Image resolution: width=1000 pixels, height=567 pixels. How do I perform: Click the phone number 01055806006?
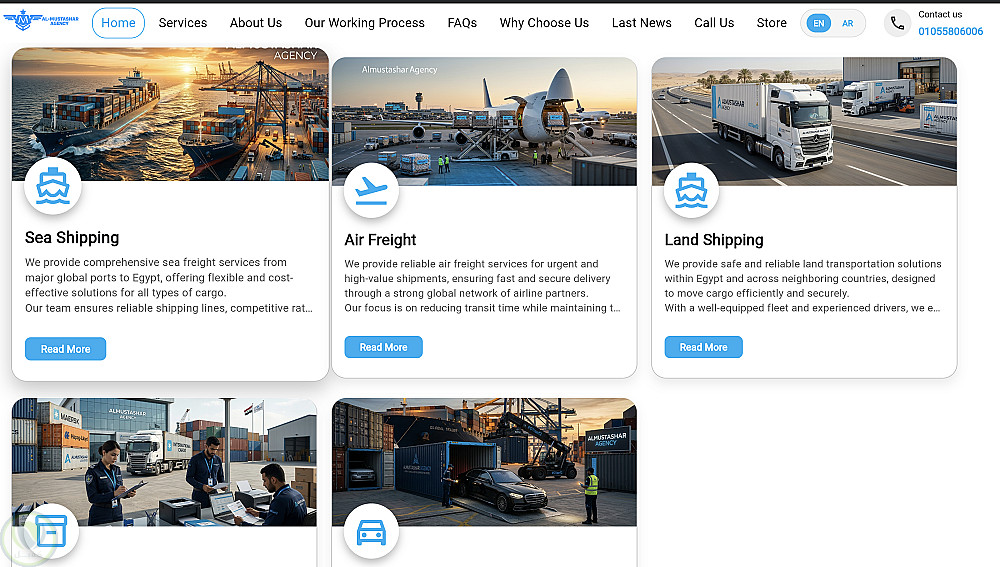point(950,31)
